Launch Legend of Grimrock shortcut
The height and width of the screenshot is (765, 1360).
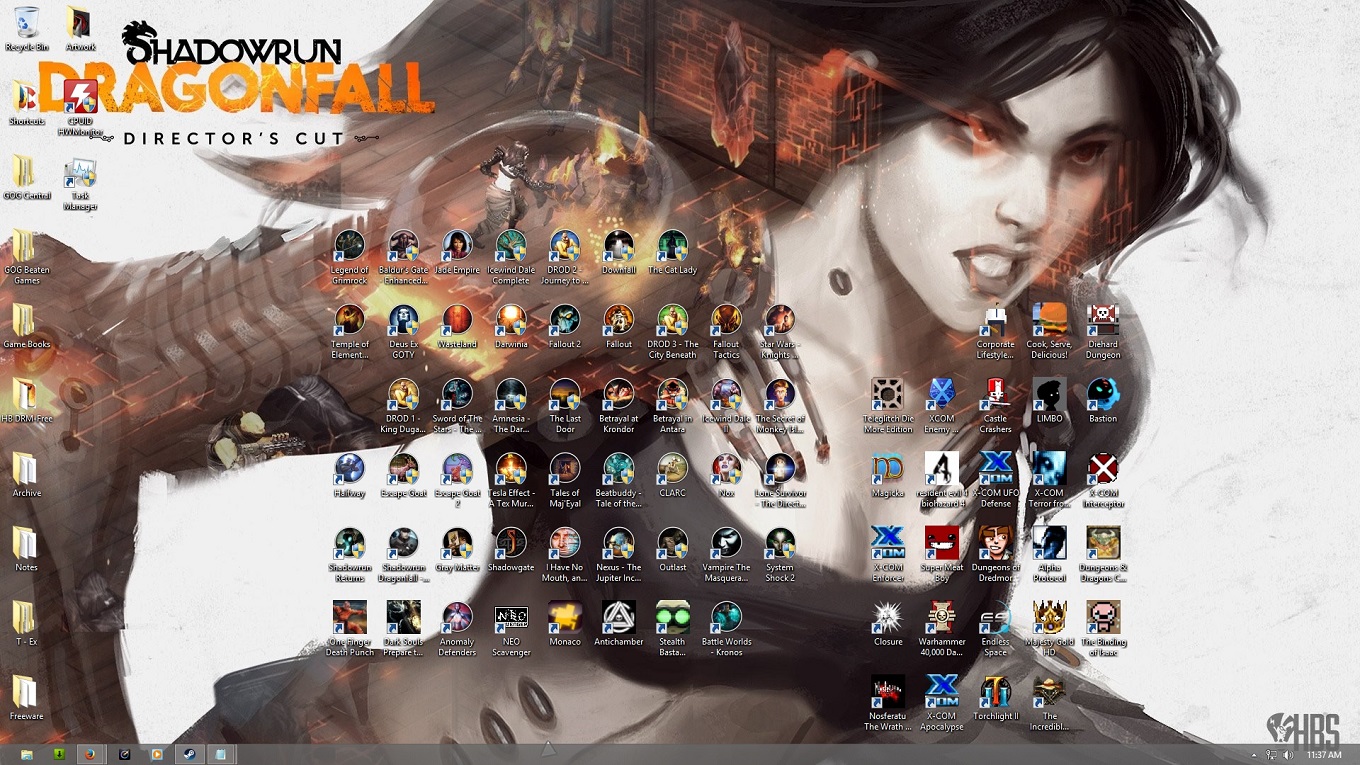(350, 258)
